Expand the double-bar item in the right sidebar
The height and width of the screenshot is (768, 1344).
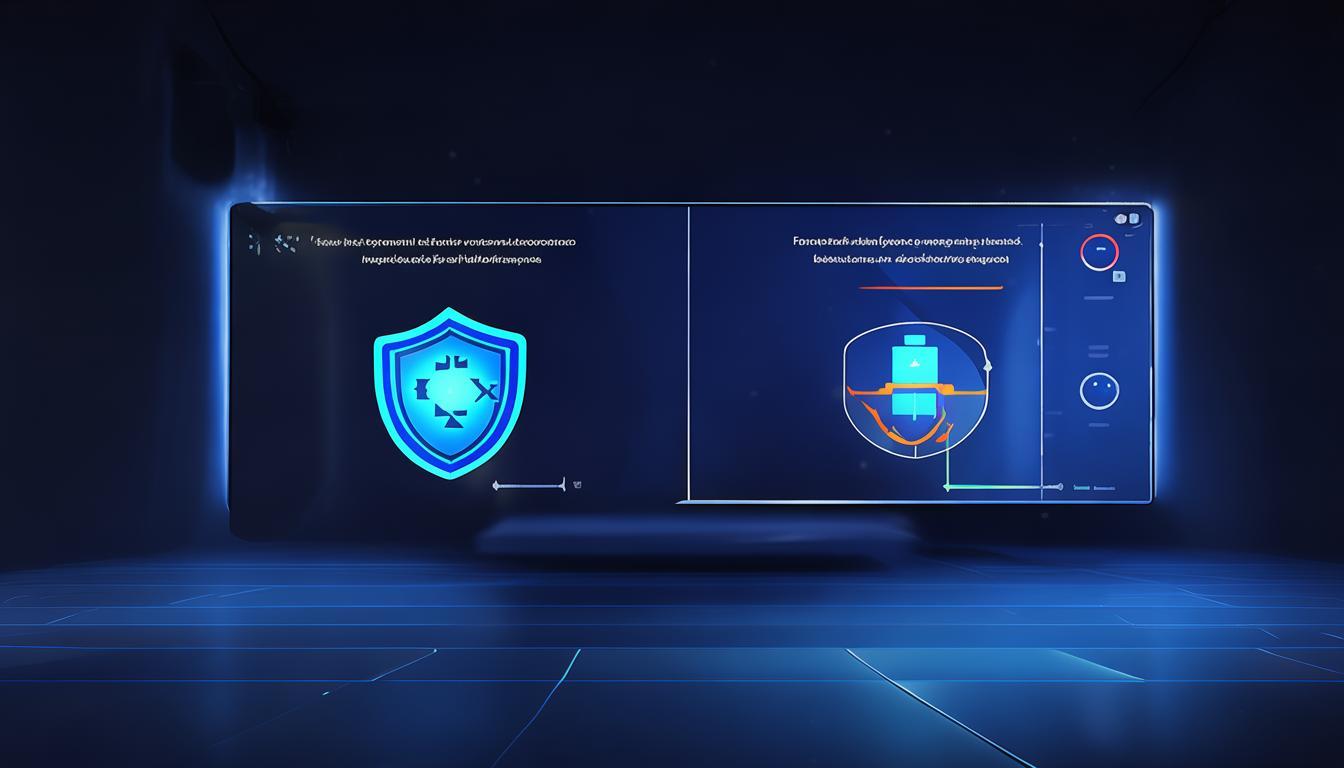[1098, 351]
